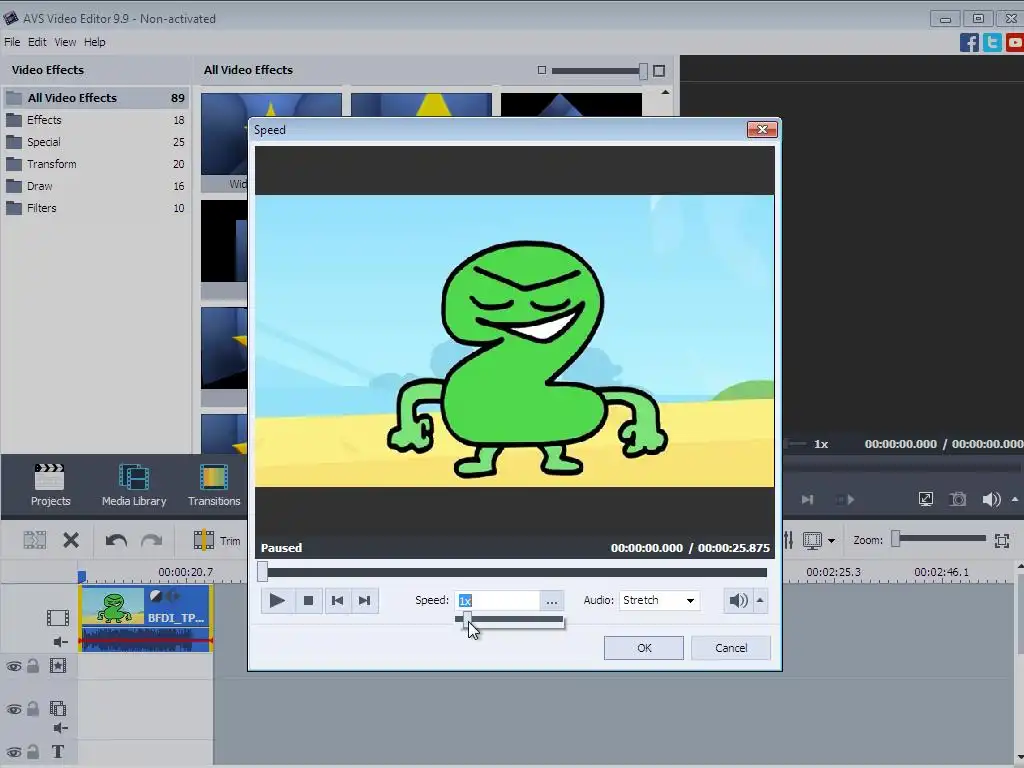The image size is (1024, 768).
Task: Toggle video effects track visibility eye
Action: pyautogui.click(x=14, y=666)
